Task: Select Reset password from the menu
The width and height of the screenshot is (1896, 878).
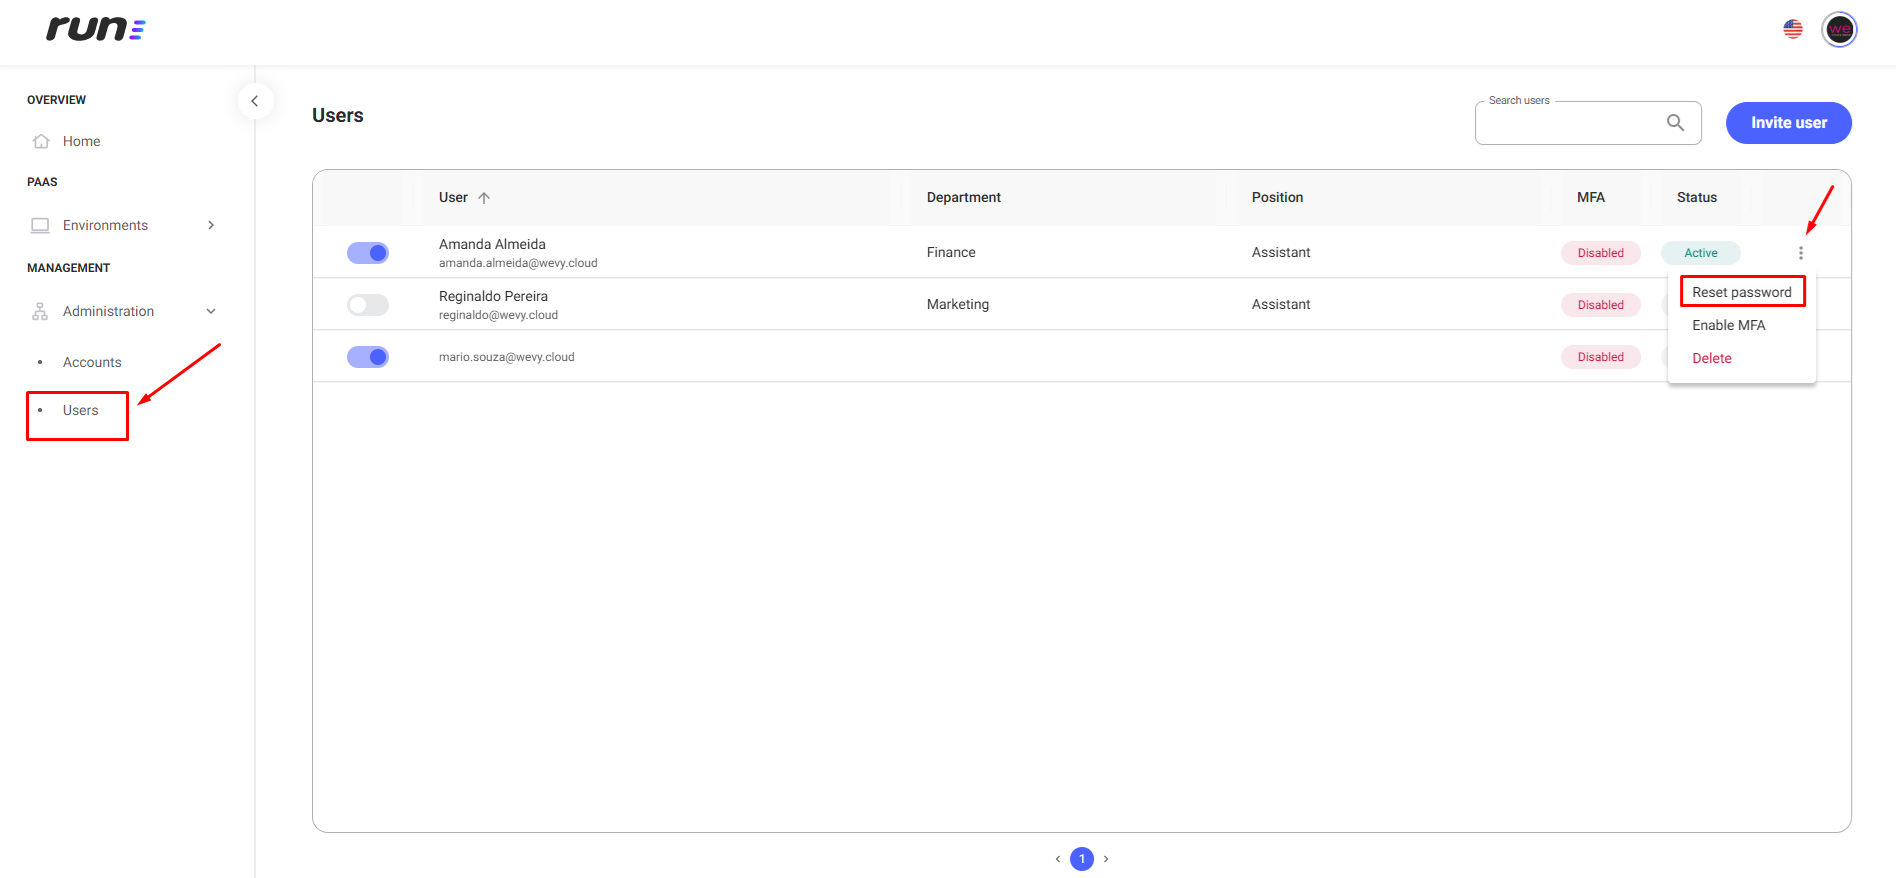Action: (x=1742, y=292)
